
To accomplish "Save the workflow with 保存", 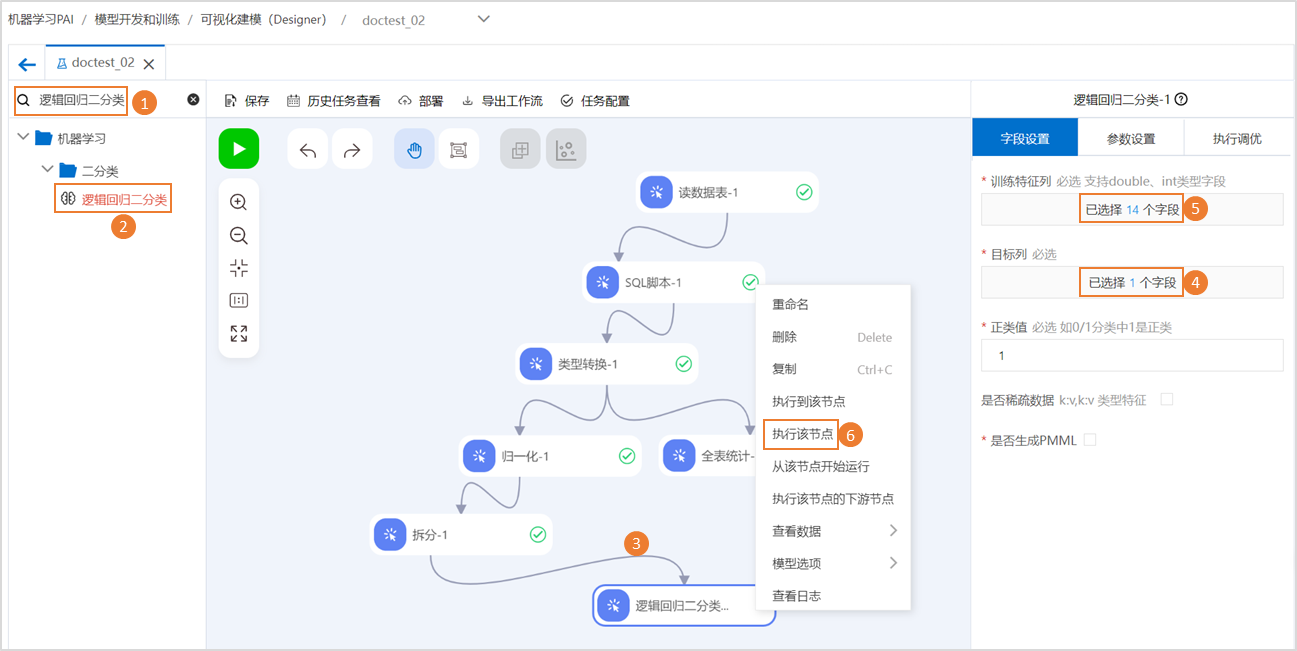I will click(245, 99).
